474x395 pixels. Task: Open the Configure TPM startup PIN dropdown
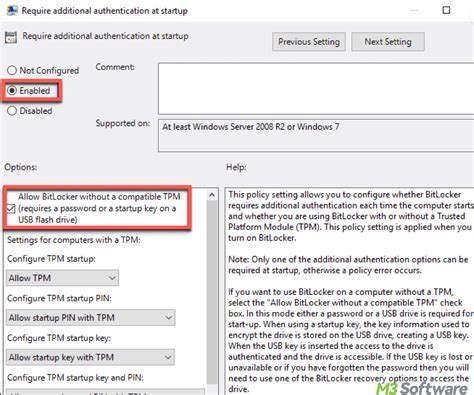(91, 318)
